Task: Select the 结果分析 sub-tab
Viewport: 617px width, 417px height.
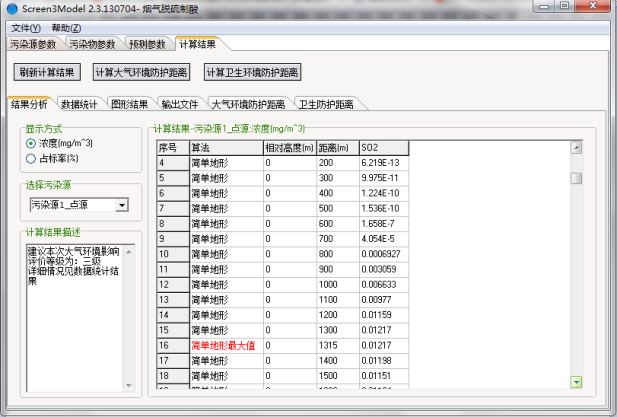Action: click(29, 104)
